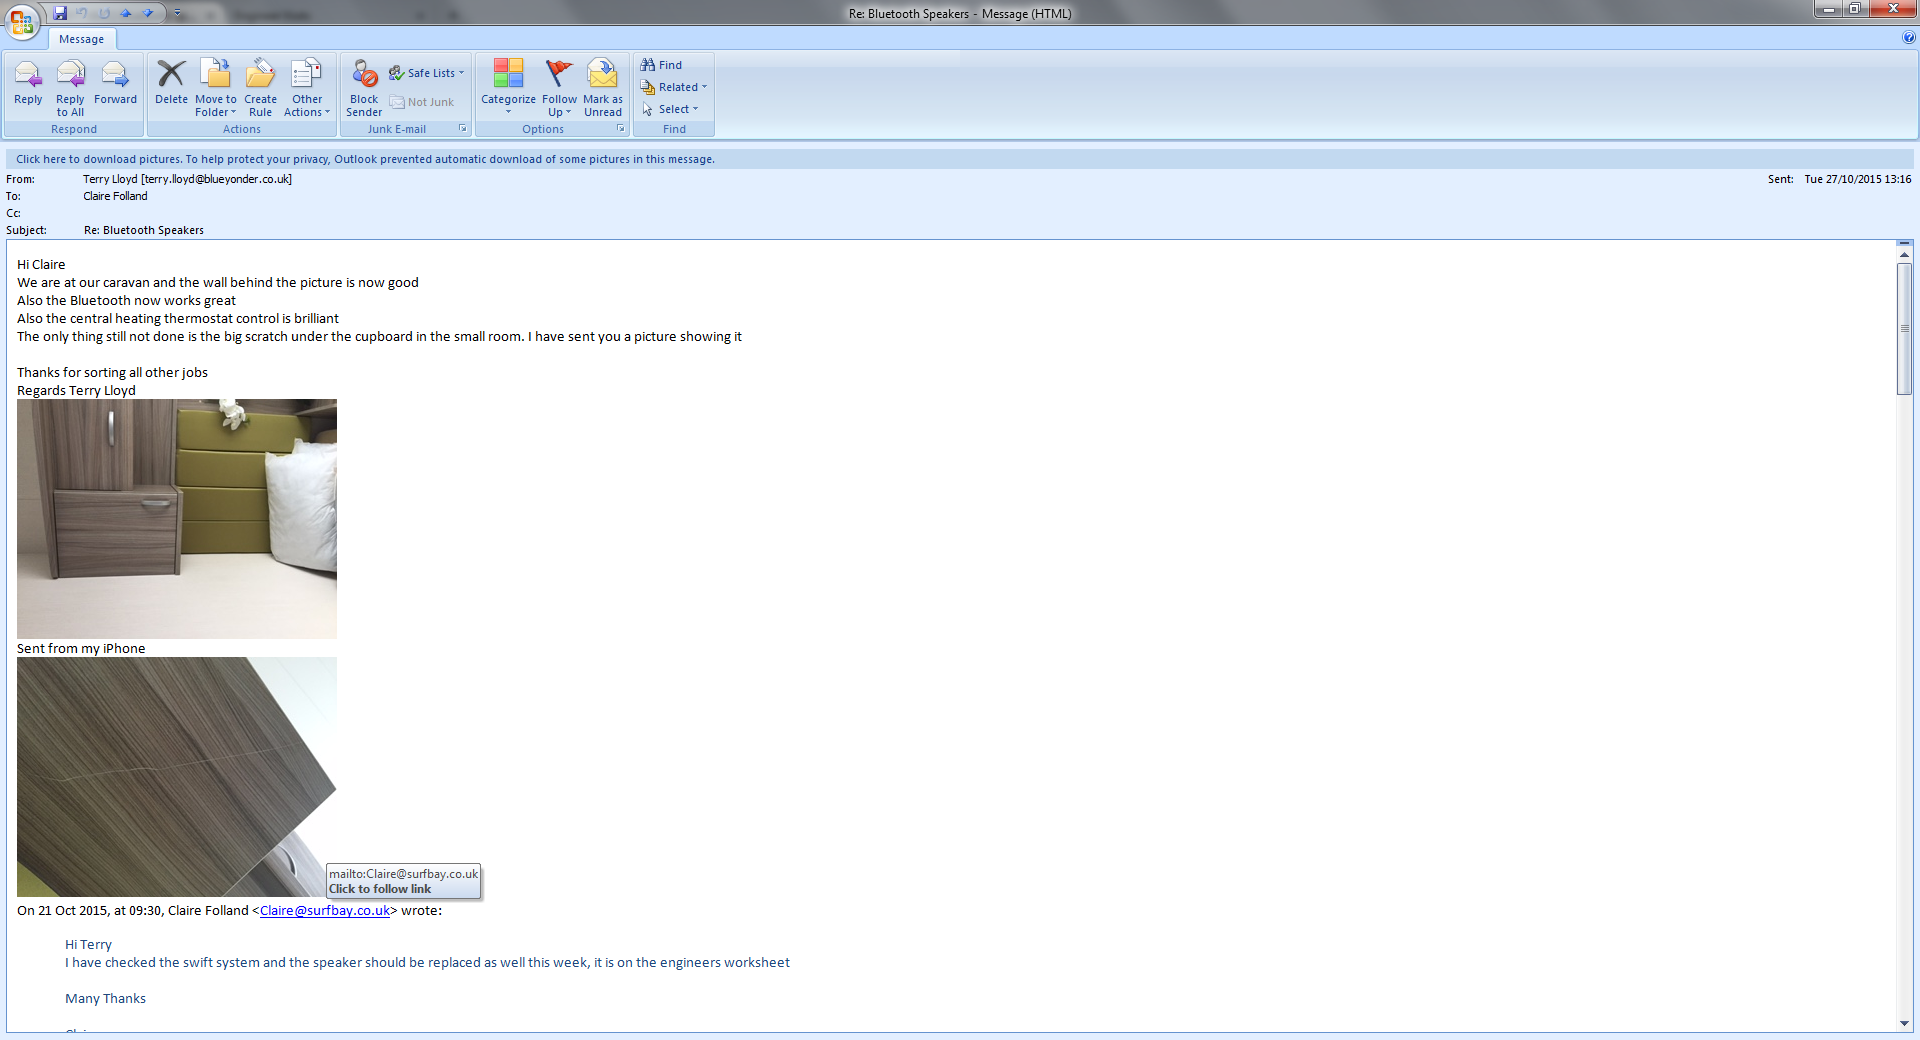Block Sender of this email
Viewport: 1920px width, 1040px height.
(x=364, y=88)
